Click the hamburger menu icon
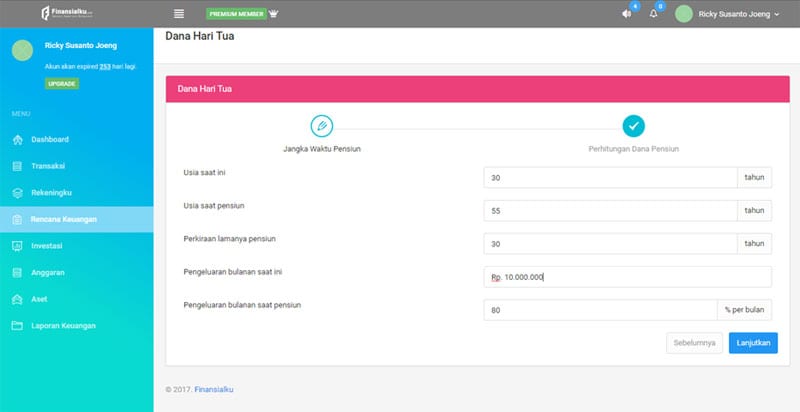Viewport: 800px width, 412px height. tap(179, 14)
